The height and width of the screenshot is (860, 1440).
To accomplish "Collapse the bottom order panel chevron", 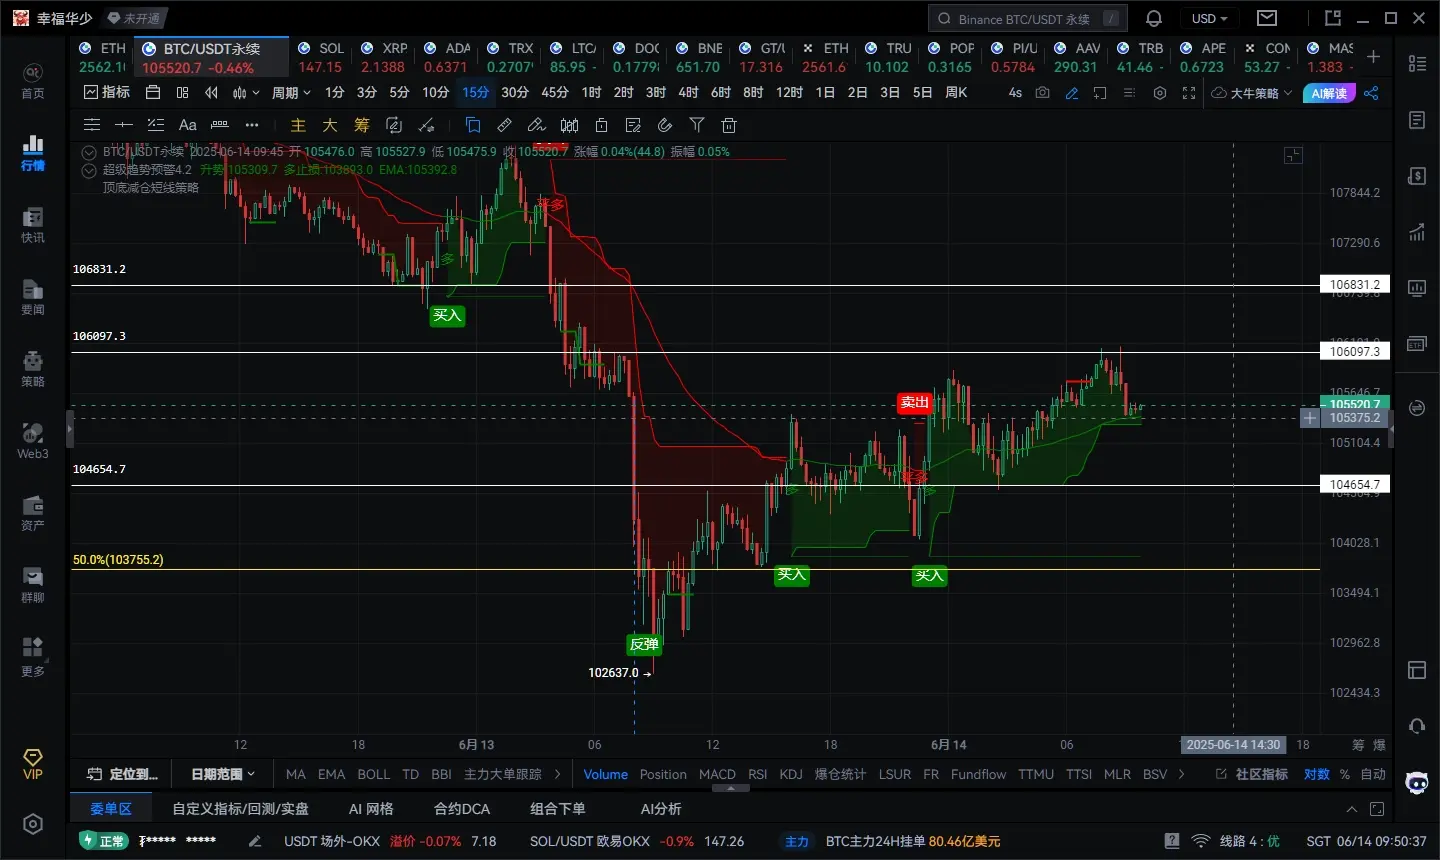I will [x=1352, y=809].
